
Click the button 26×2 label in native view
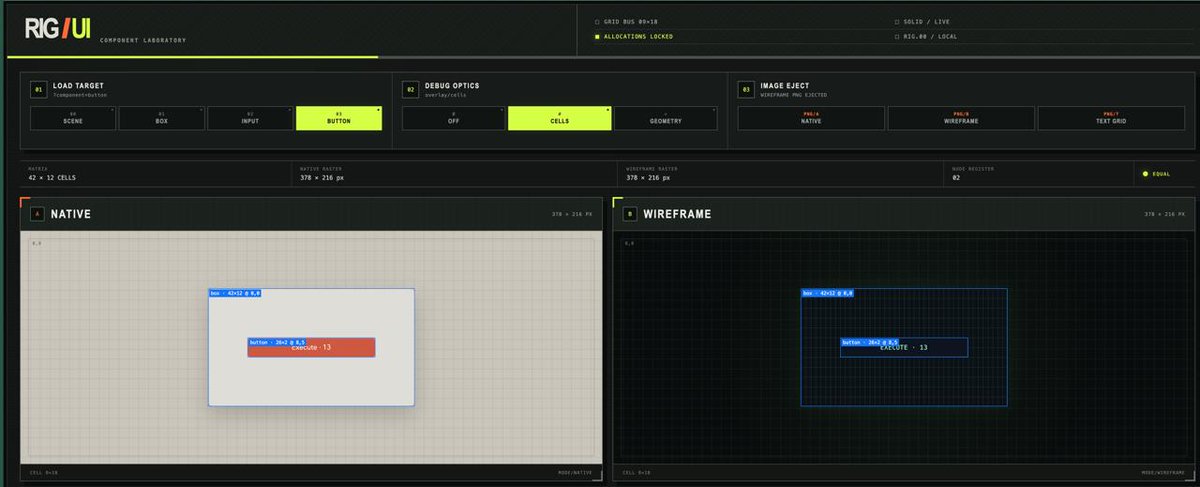(x=277, y=342)
